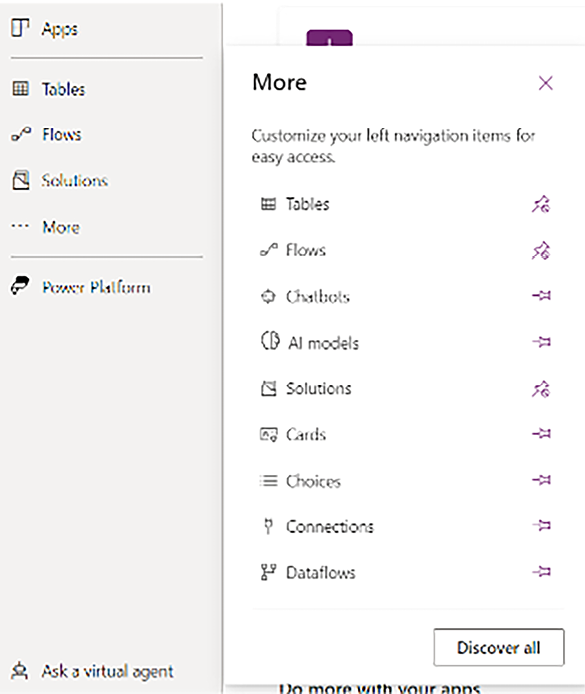Unpin Flows from left navigation
585x694 pixels.
point(541,251)
